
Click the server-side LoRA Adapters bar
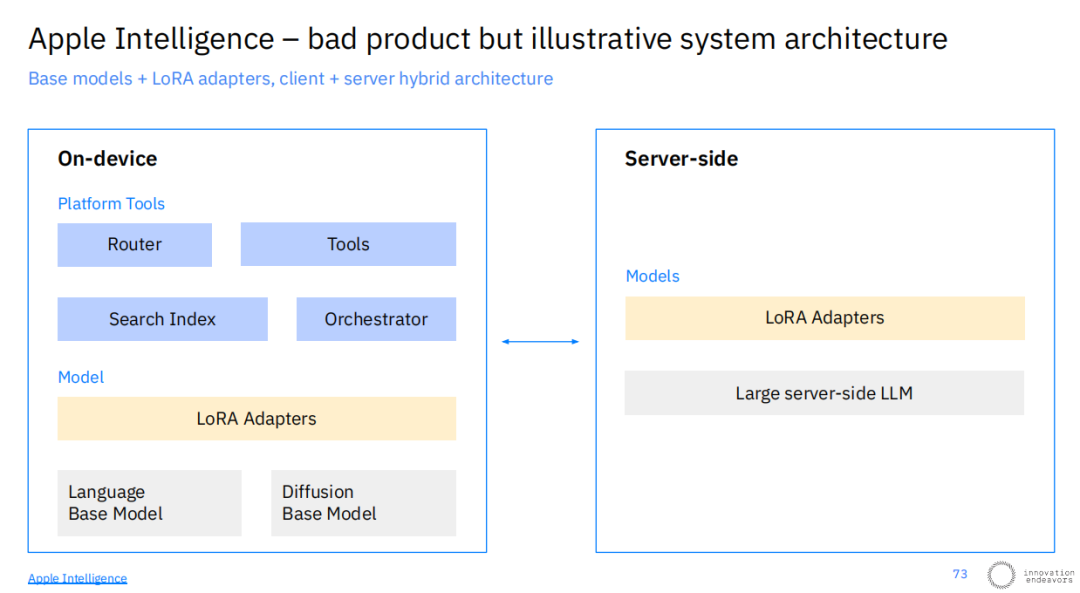pyautogui.click(x=824, y=318)
